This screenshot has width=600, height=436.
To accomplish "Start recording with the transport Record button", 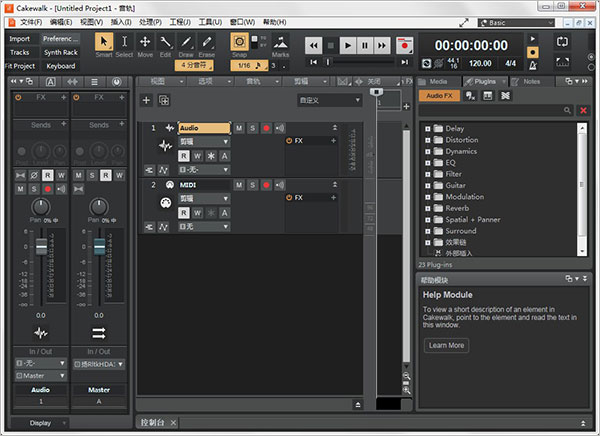I will click(404, 46).
